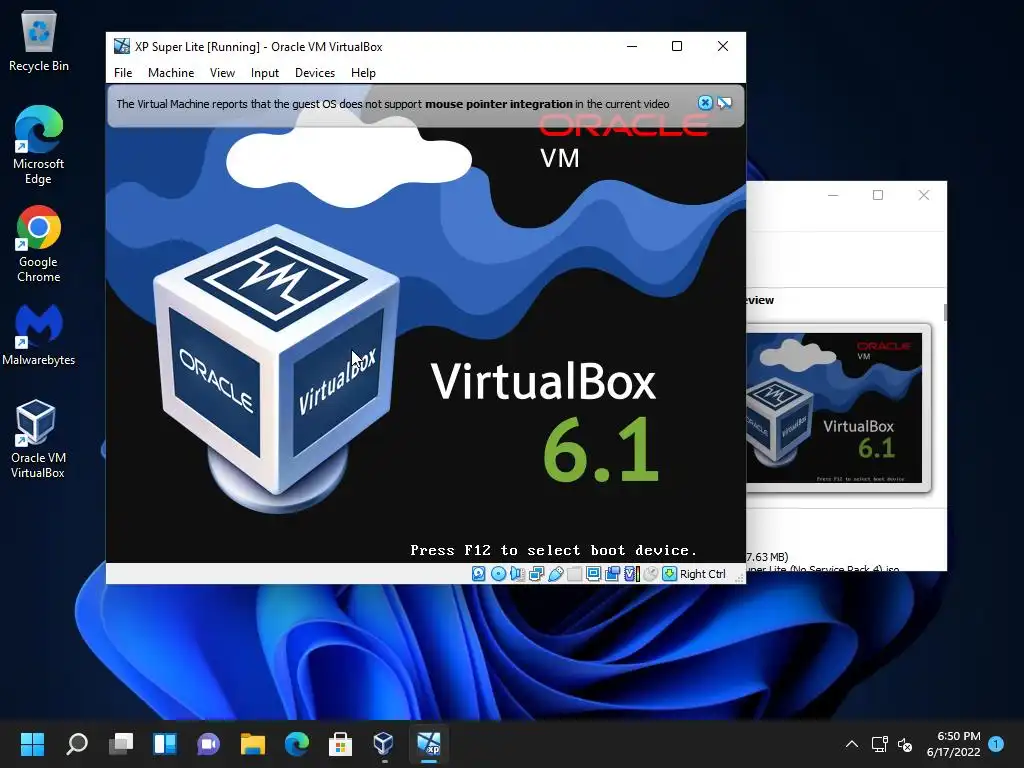Click the hard disk activity status icon
This screenshot has height=768, width=1024.
[479, 573]
